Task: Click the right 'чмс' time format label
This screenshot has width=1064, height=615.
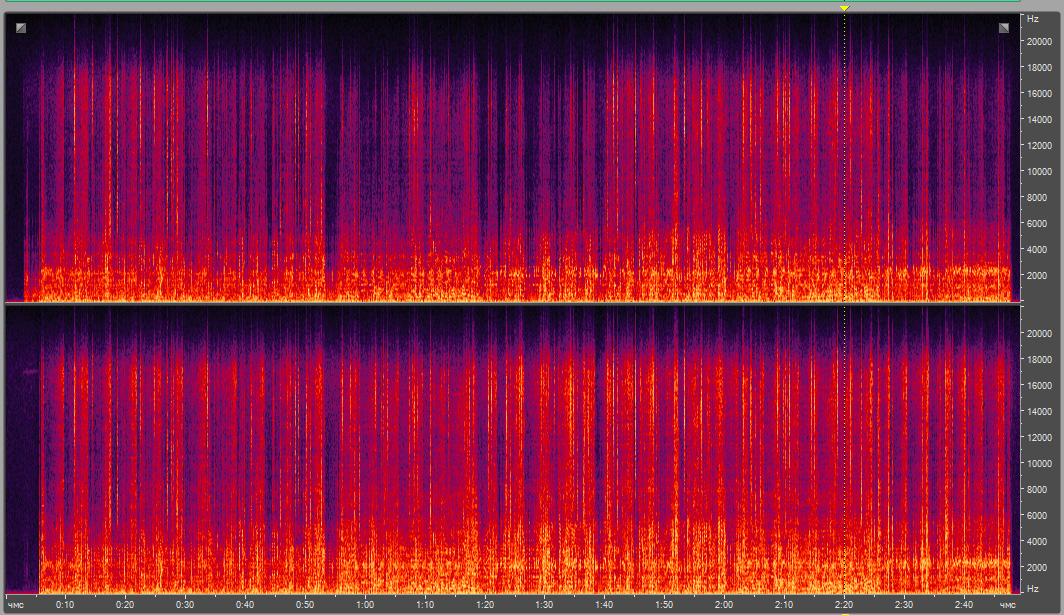Action: 1007,605
